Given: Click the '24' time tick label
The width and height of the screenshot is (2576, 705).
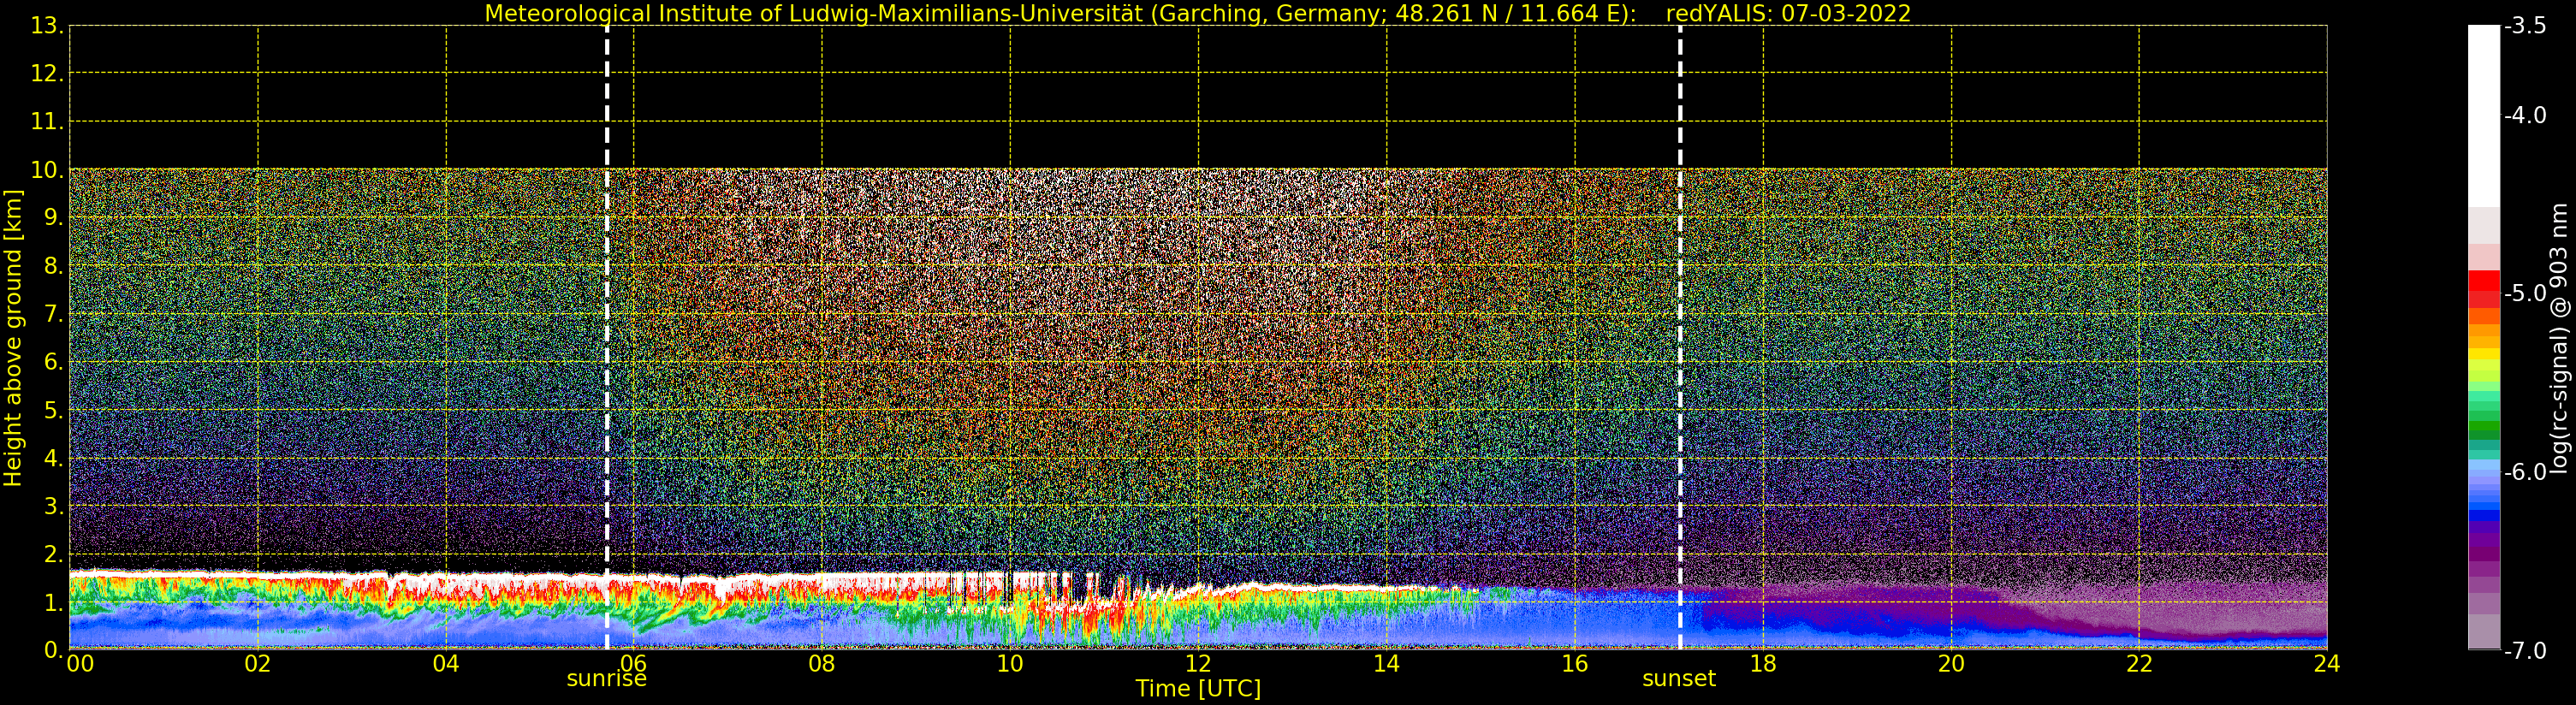Looking at the screenshot, I should click(2327, 663).
